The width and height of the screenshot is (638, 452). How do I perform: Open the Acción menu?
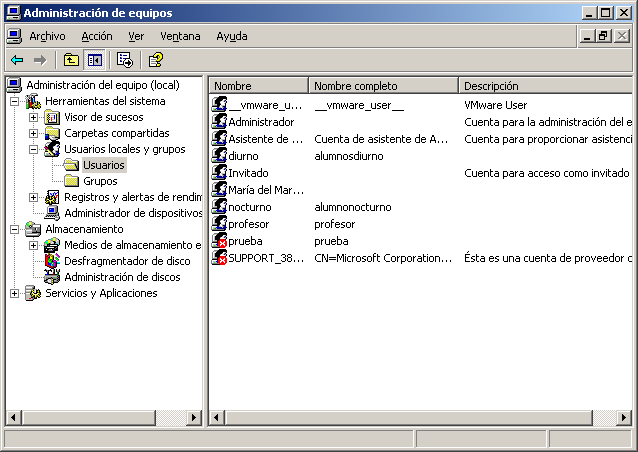[96, 36]
